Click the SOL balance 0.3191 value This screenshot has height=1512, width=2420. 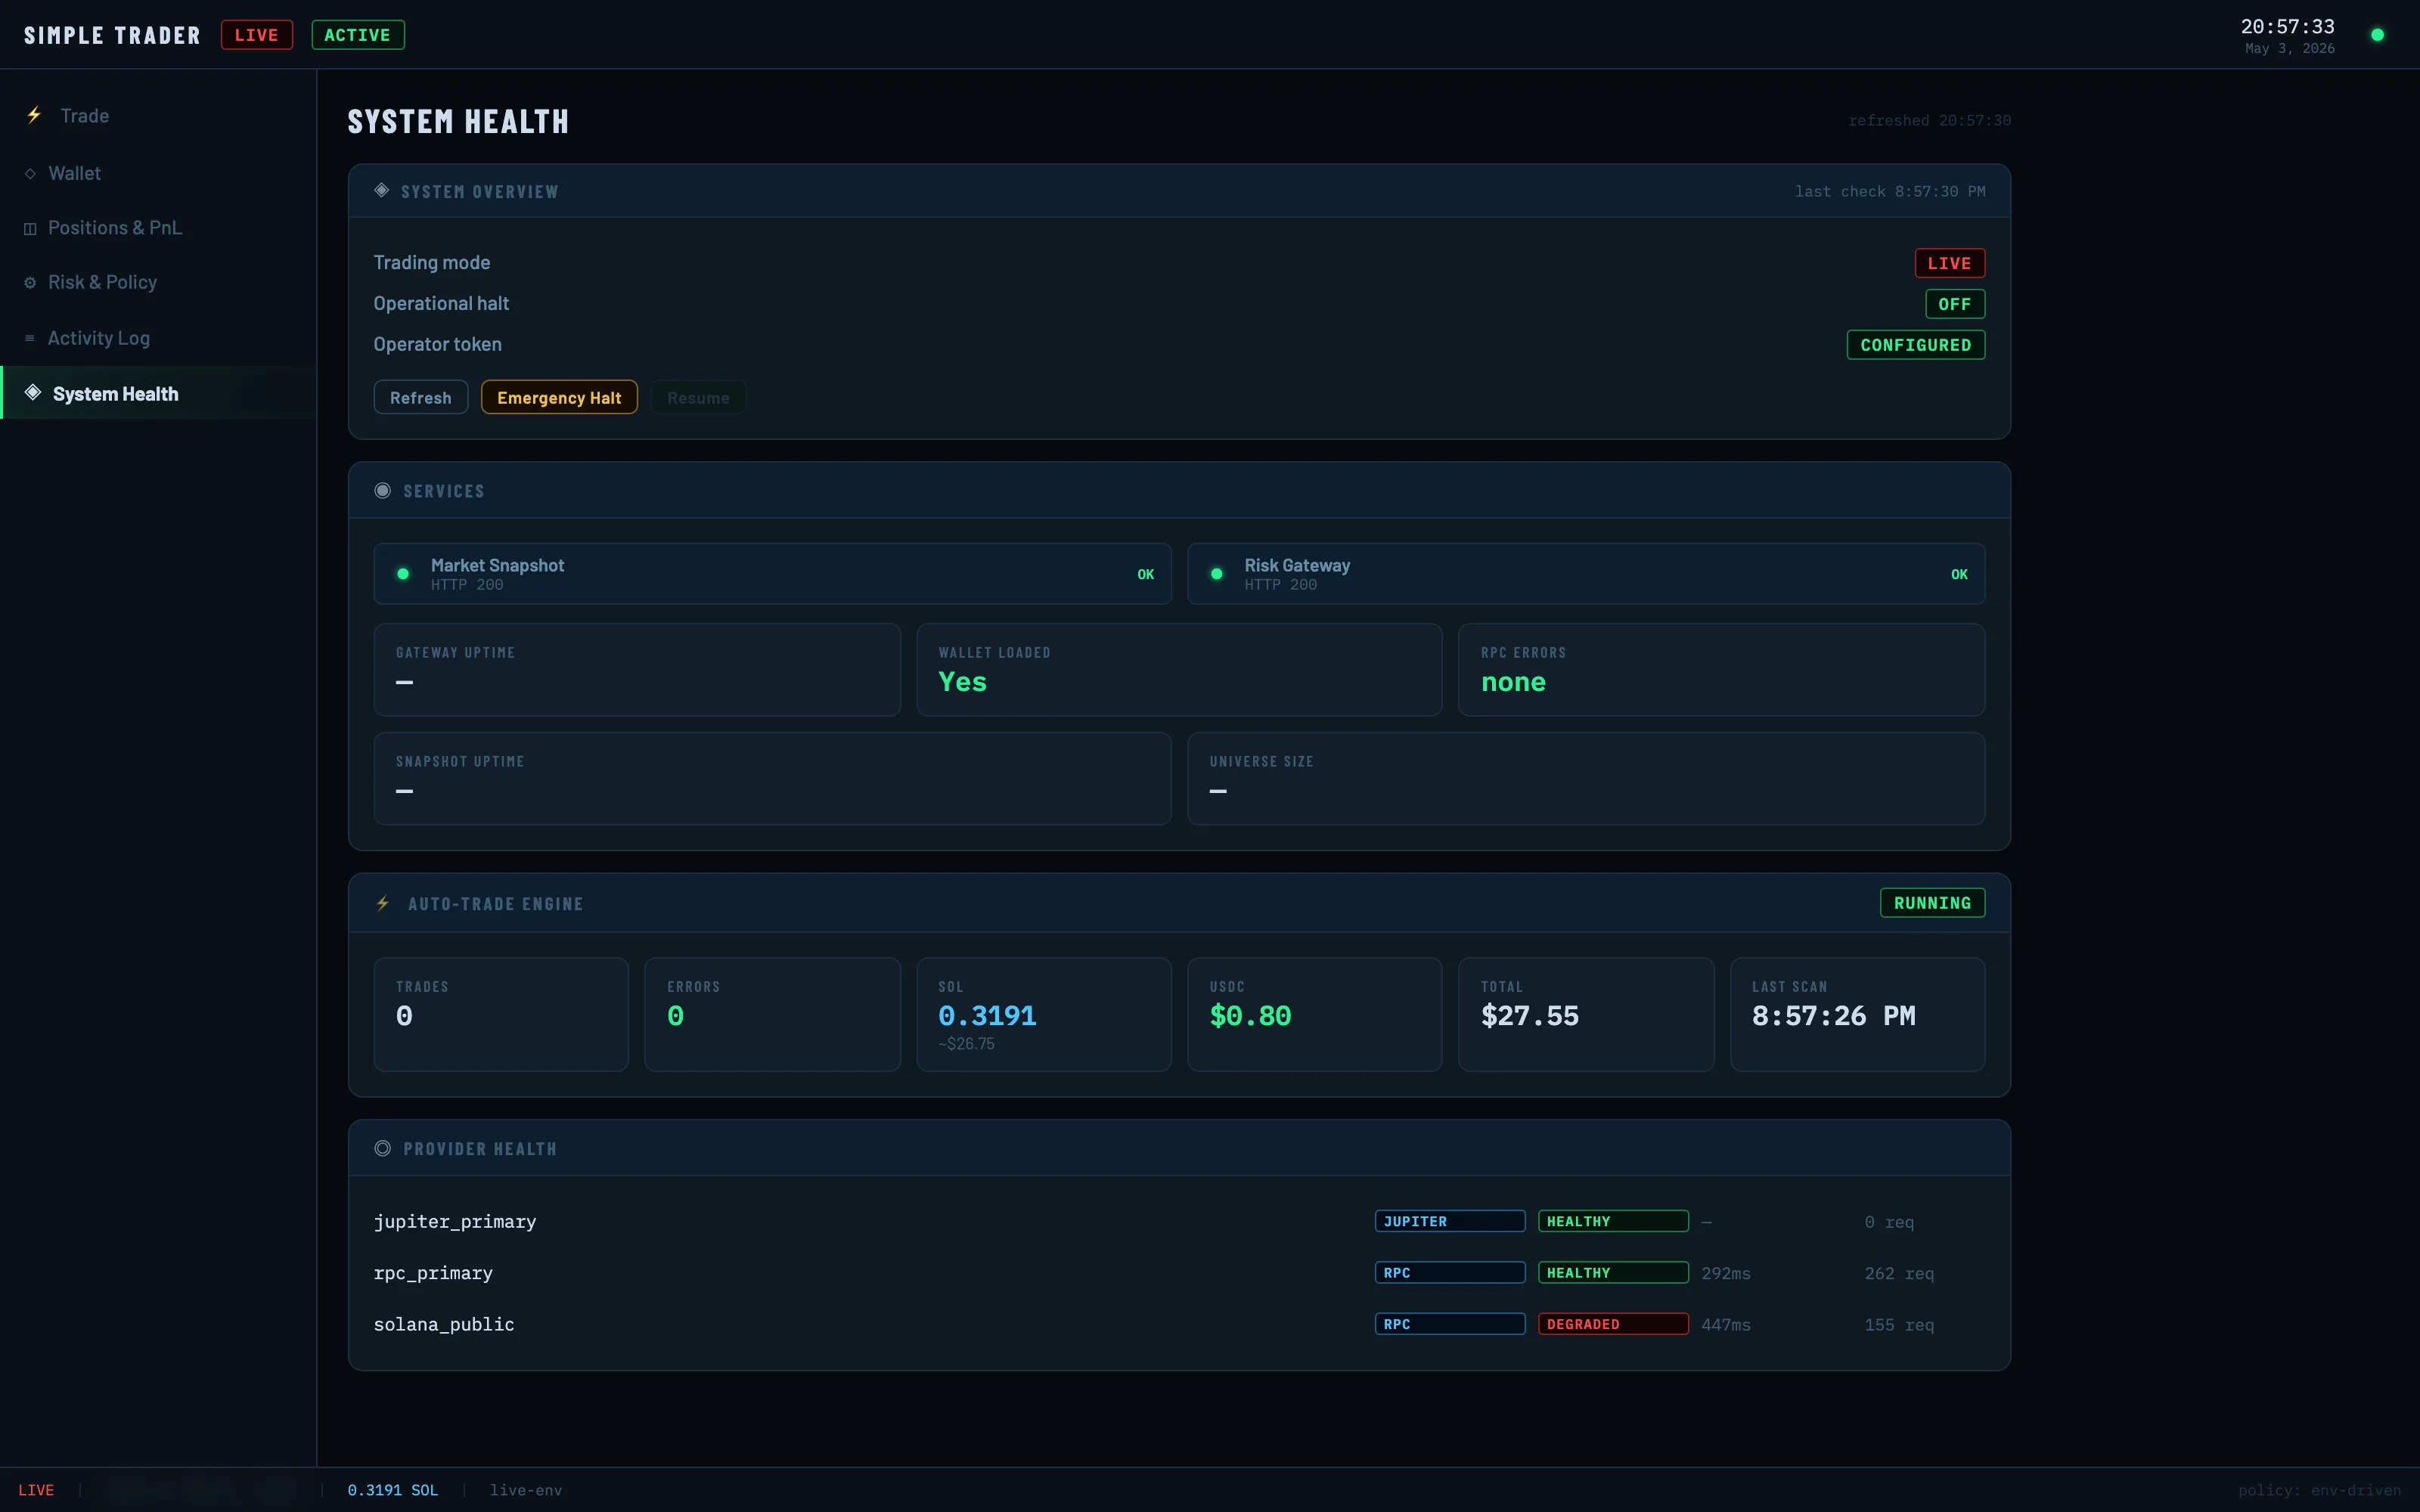click(987, 1016)
